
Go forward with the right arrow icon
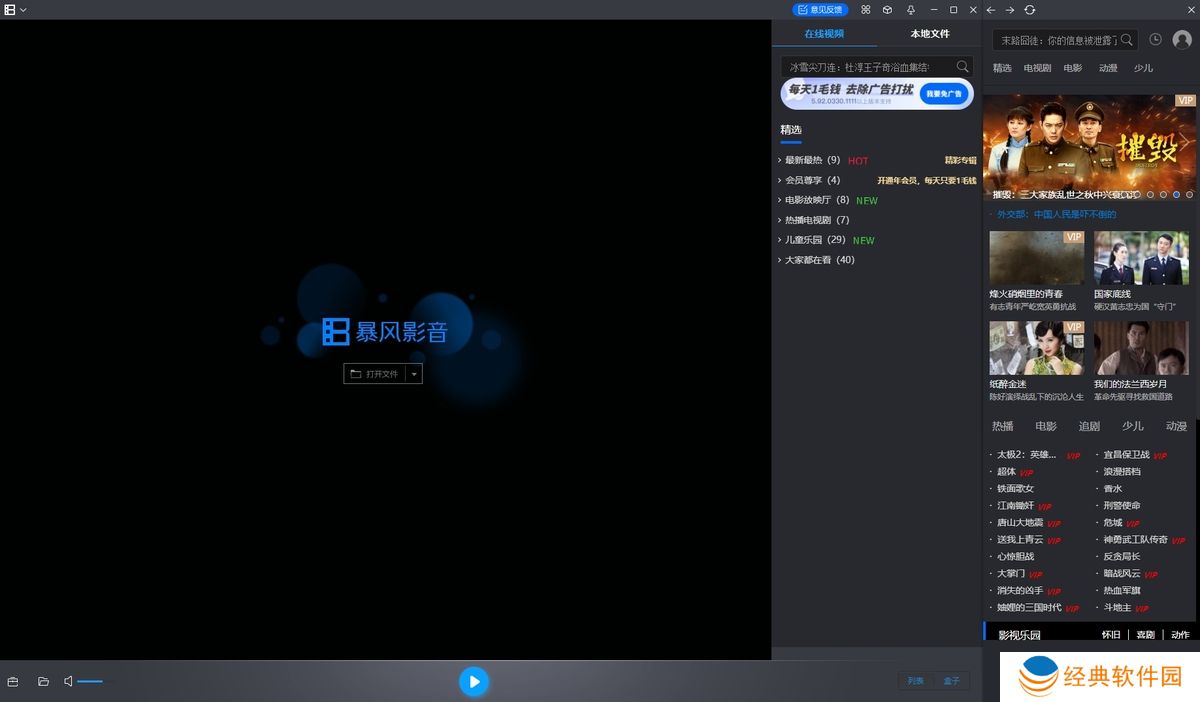(1010, 9)
